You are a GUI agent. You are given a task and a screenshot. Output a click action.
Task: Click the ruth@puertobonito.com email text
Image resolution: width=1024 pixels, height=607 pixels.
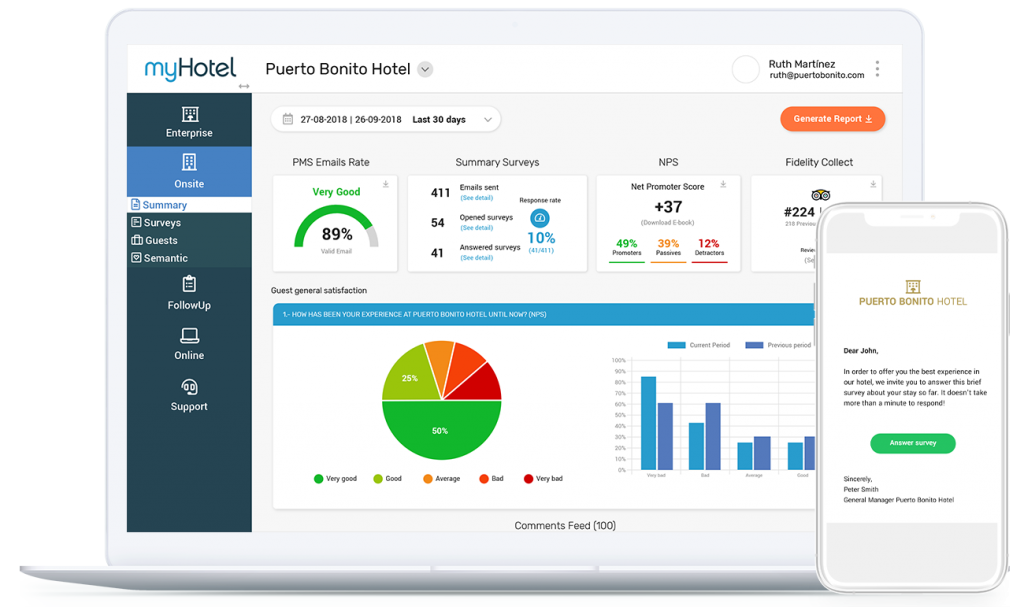point(816,75)
